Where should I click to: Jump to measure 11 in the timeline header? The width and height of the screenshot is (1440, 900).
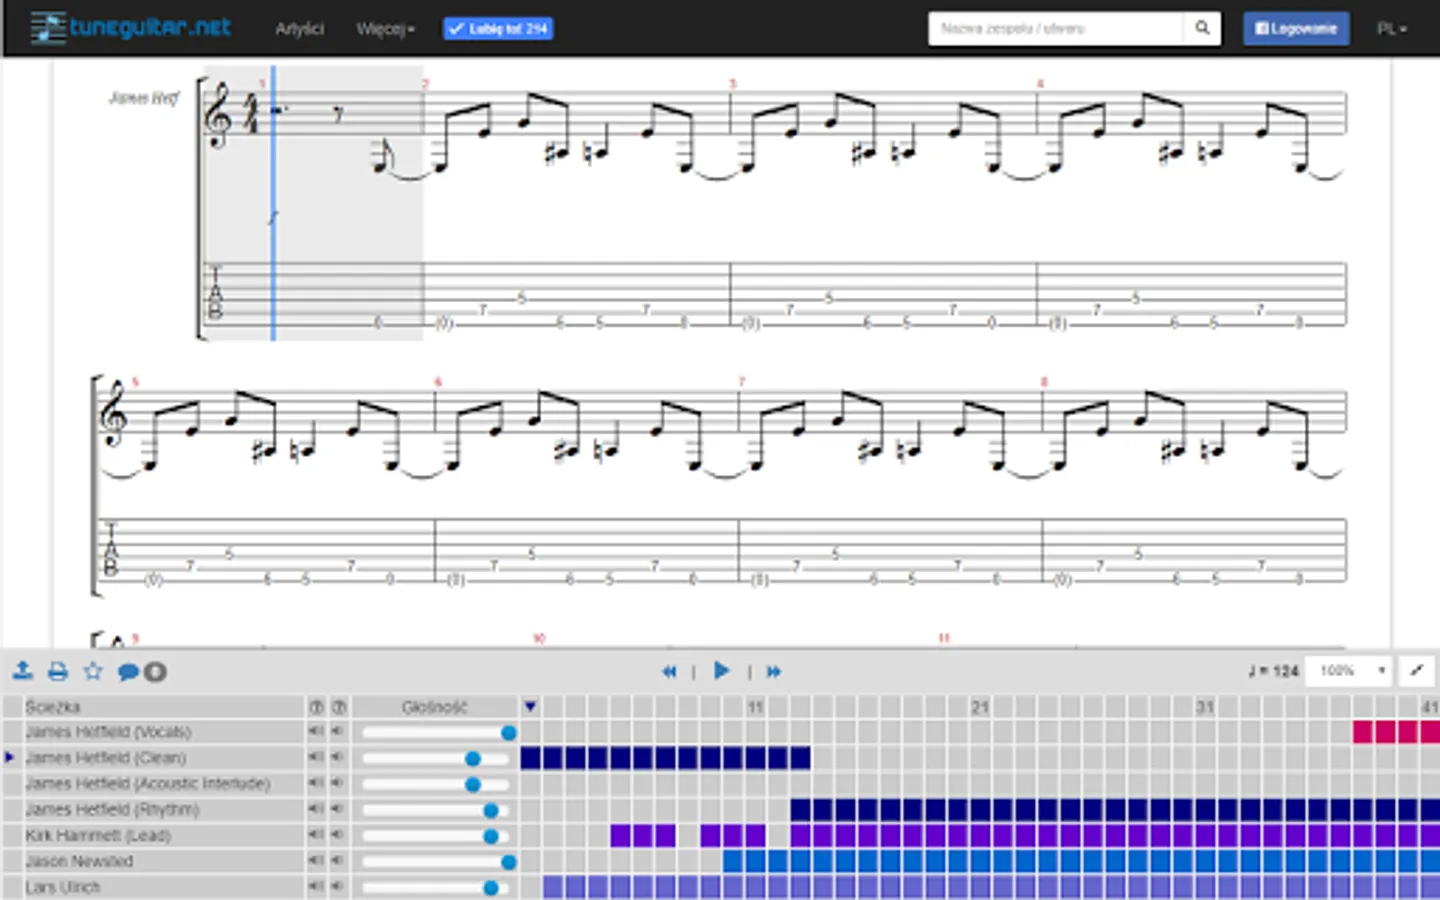pyautogui.click(x=755, y=707)
